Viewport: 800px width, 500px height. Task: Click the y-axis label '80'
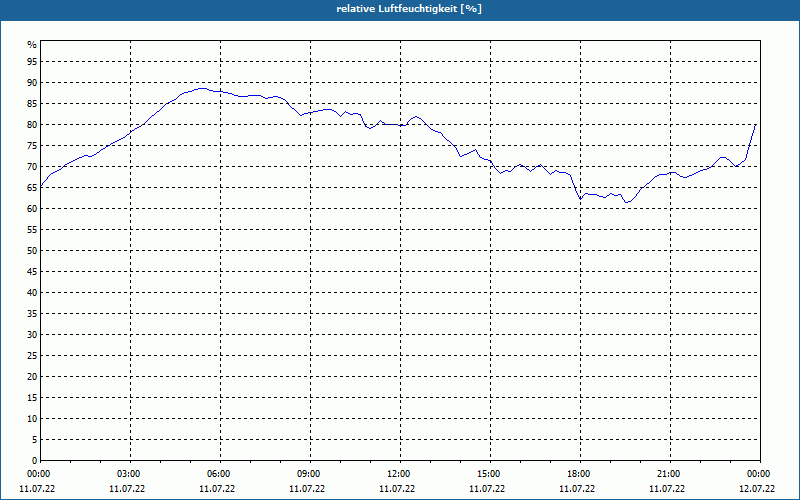click(x=32, y=124)
